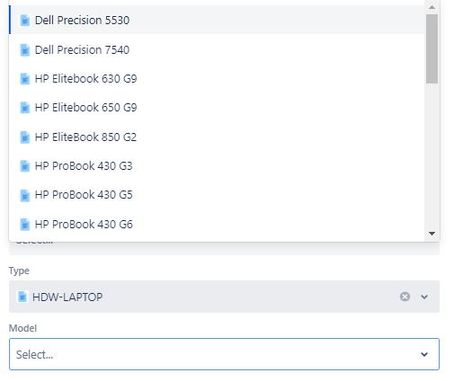The width and height of the screenshot is (454, 381).
Task: Click the icon next to HP Elitebook 630 G9
Action: [25, 79]
